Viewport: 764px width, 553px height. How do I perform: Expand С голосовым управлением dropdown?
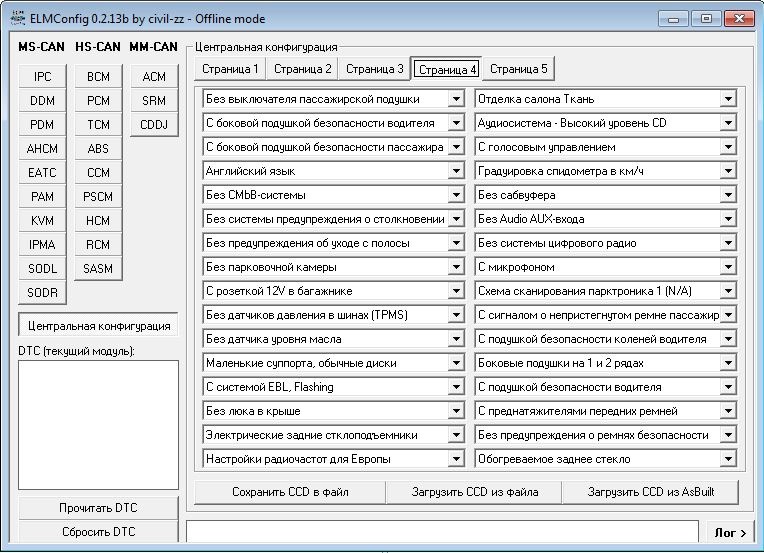coord(605,147)
